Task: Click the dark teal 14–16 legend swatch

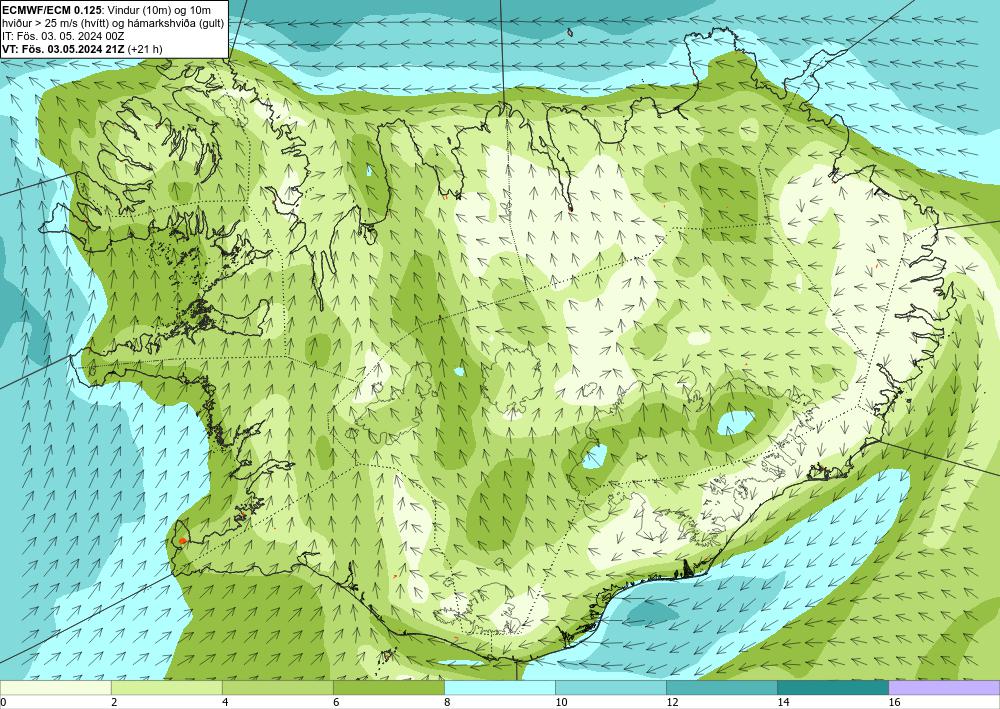Action: tap(833, 687)
